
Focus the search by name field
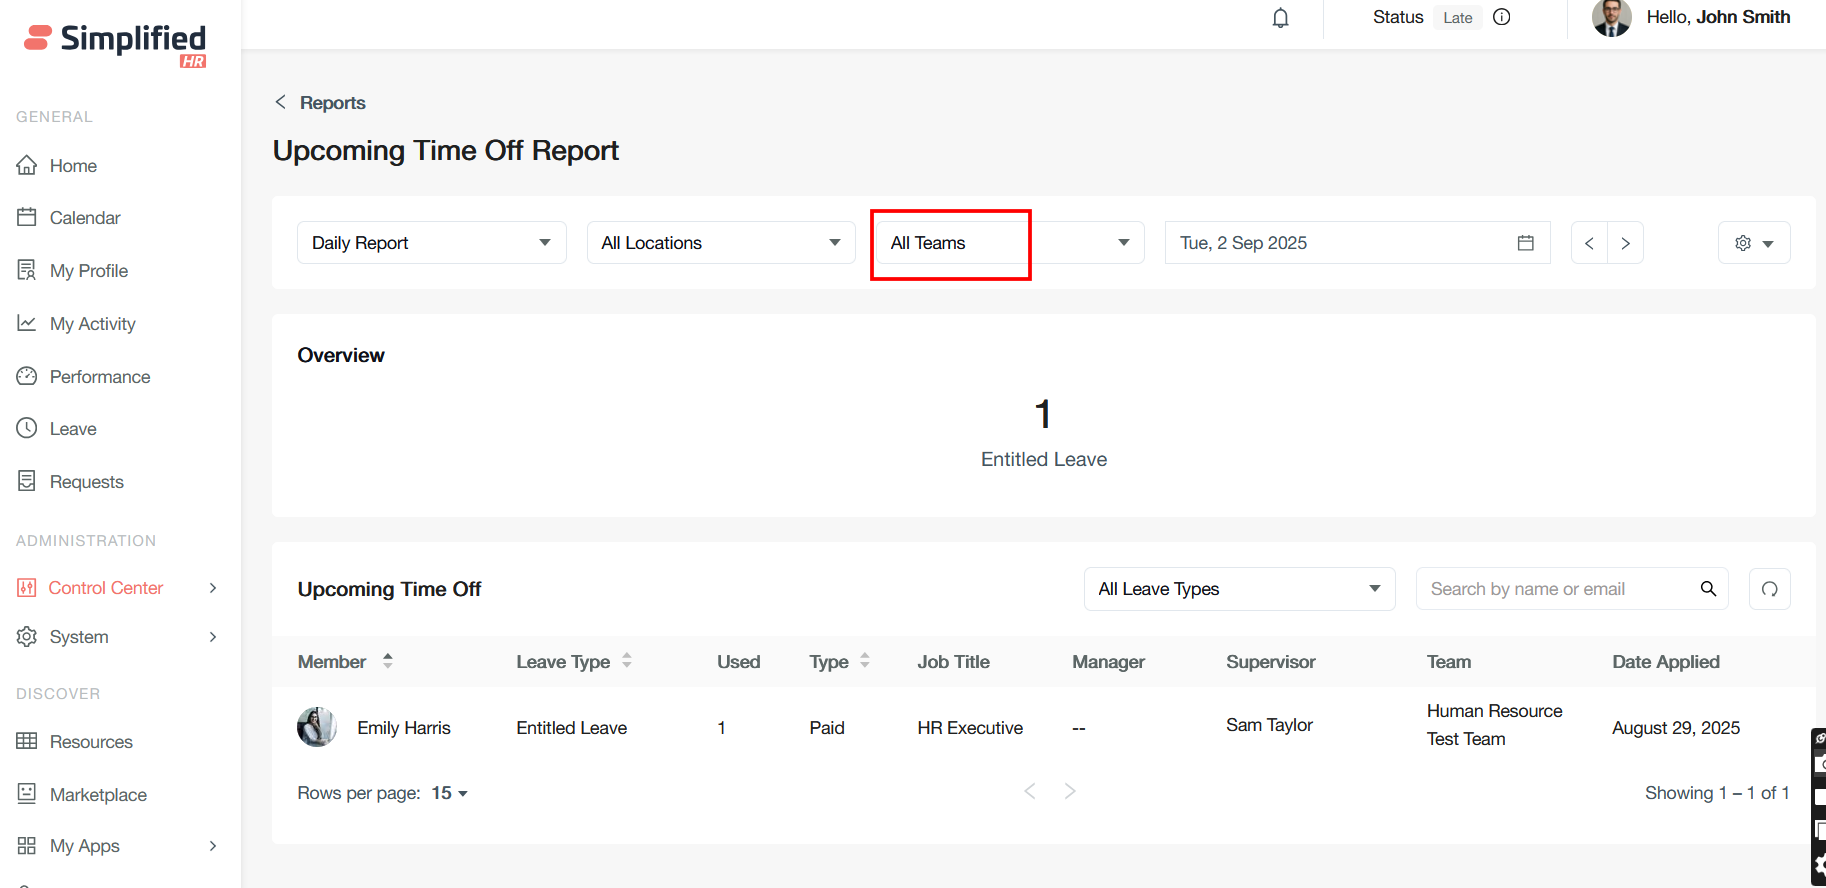1555,589
